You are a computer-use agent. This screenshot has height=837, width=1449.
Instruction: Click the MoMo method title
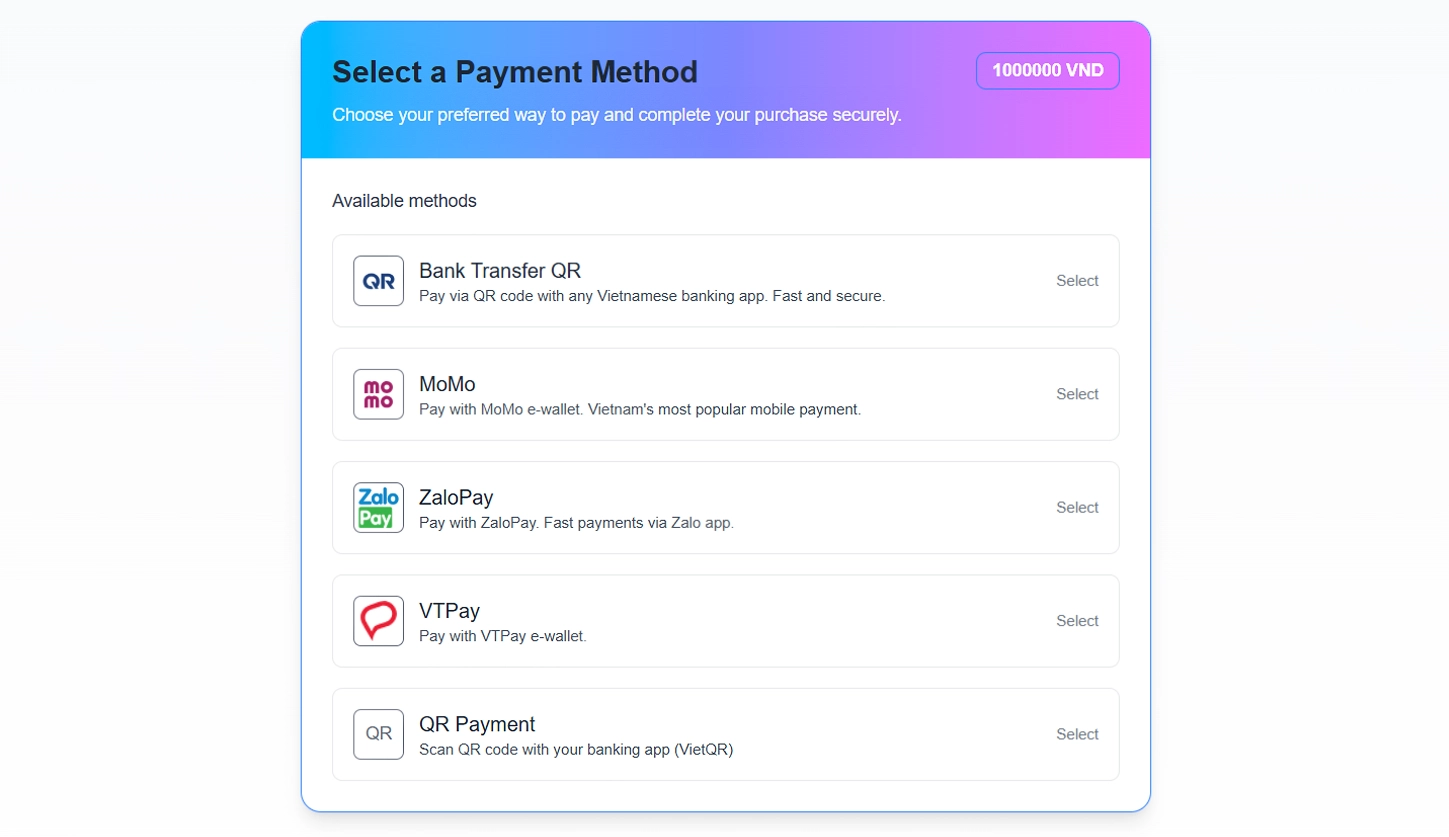447,384
